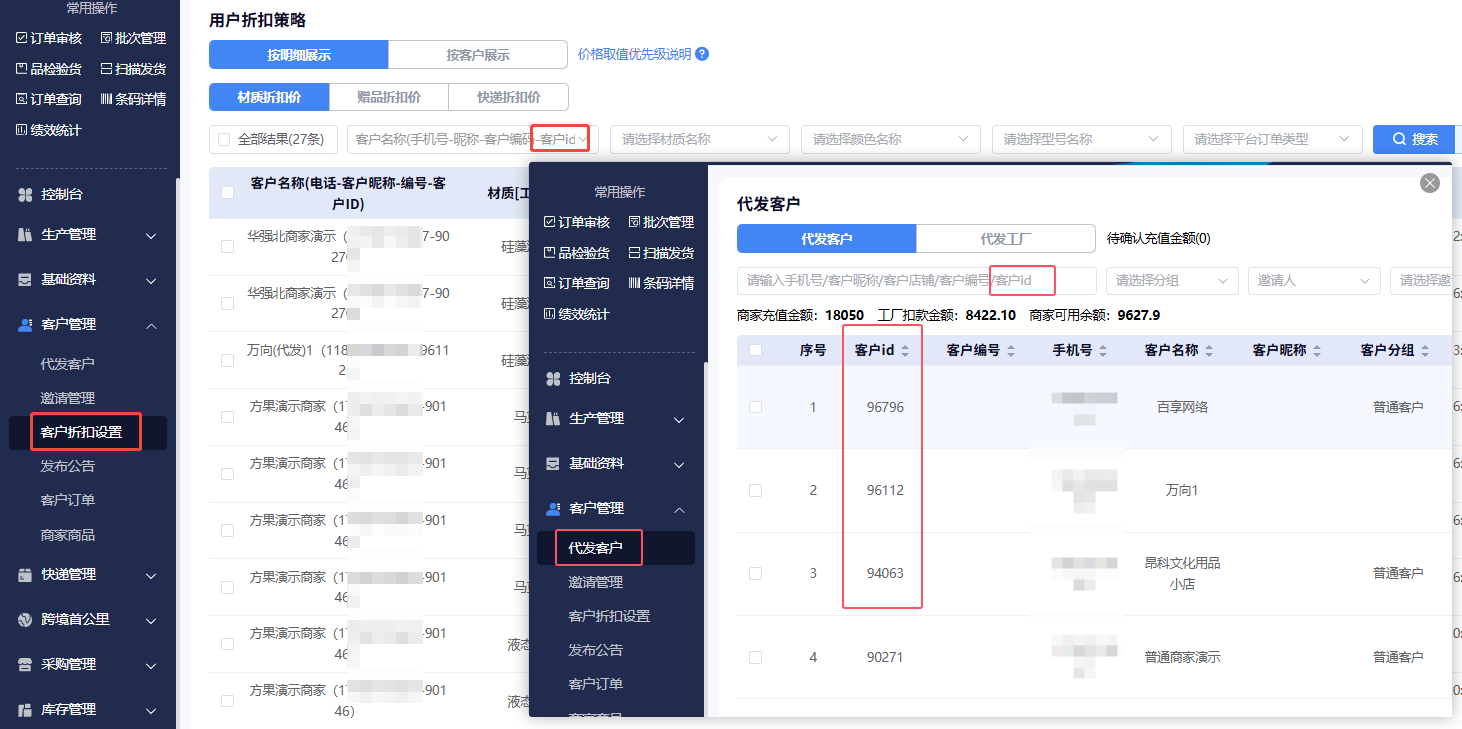Screen dimensions: 1462x729
Task: Click 订单审核 icon in the overlay window sidebar
Action: tap(549, 222)
